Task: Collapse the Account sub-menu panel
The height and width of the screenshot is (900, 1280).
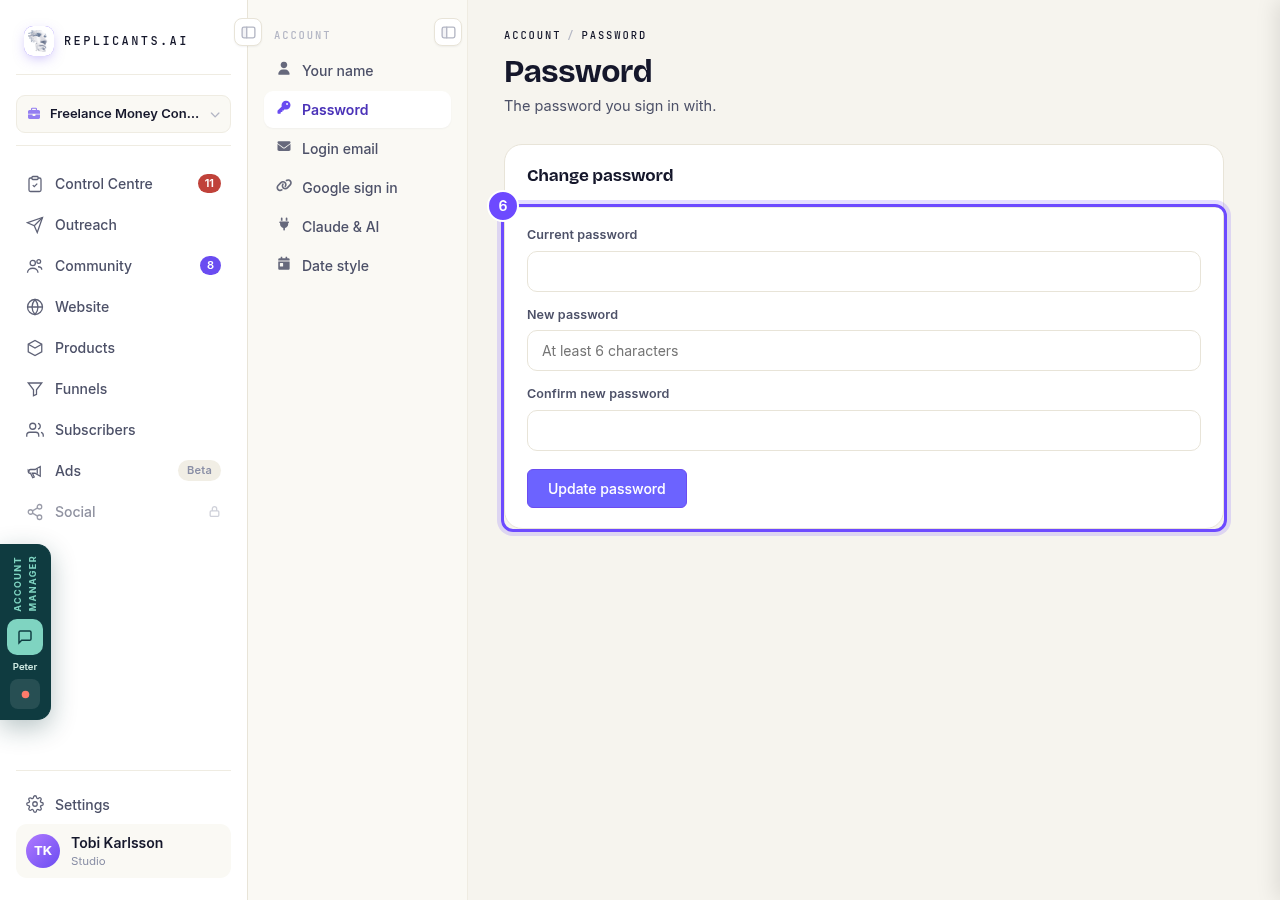Action: pos(448,33)
